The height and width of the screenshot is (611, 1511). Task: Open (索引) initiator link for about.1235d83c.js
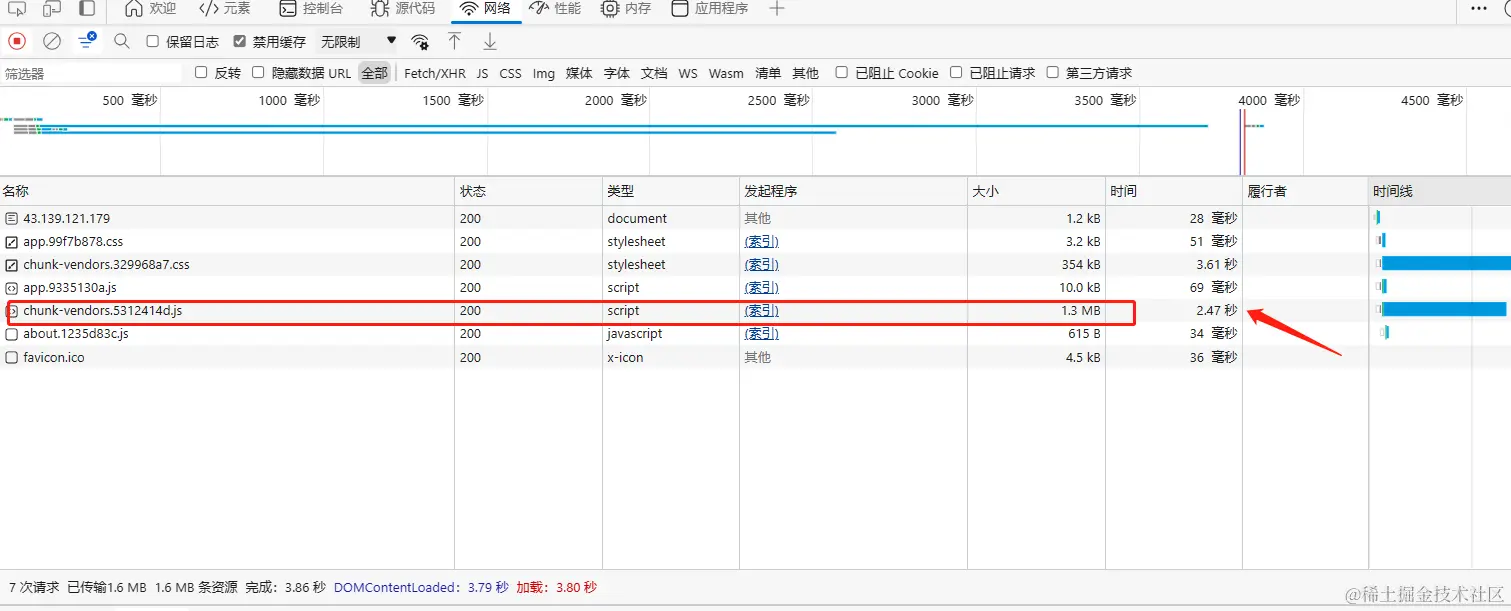pos(762,334)
